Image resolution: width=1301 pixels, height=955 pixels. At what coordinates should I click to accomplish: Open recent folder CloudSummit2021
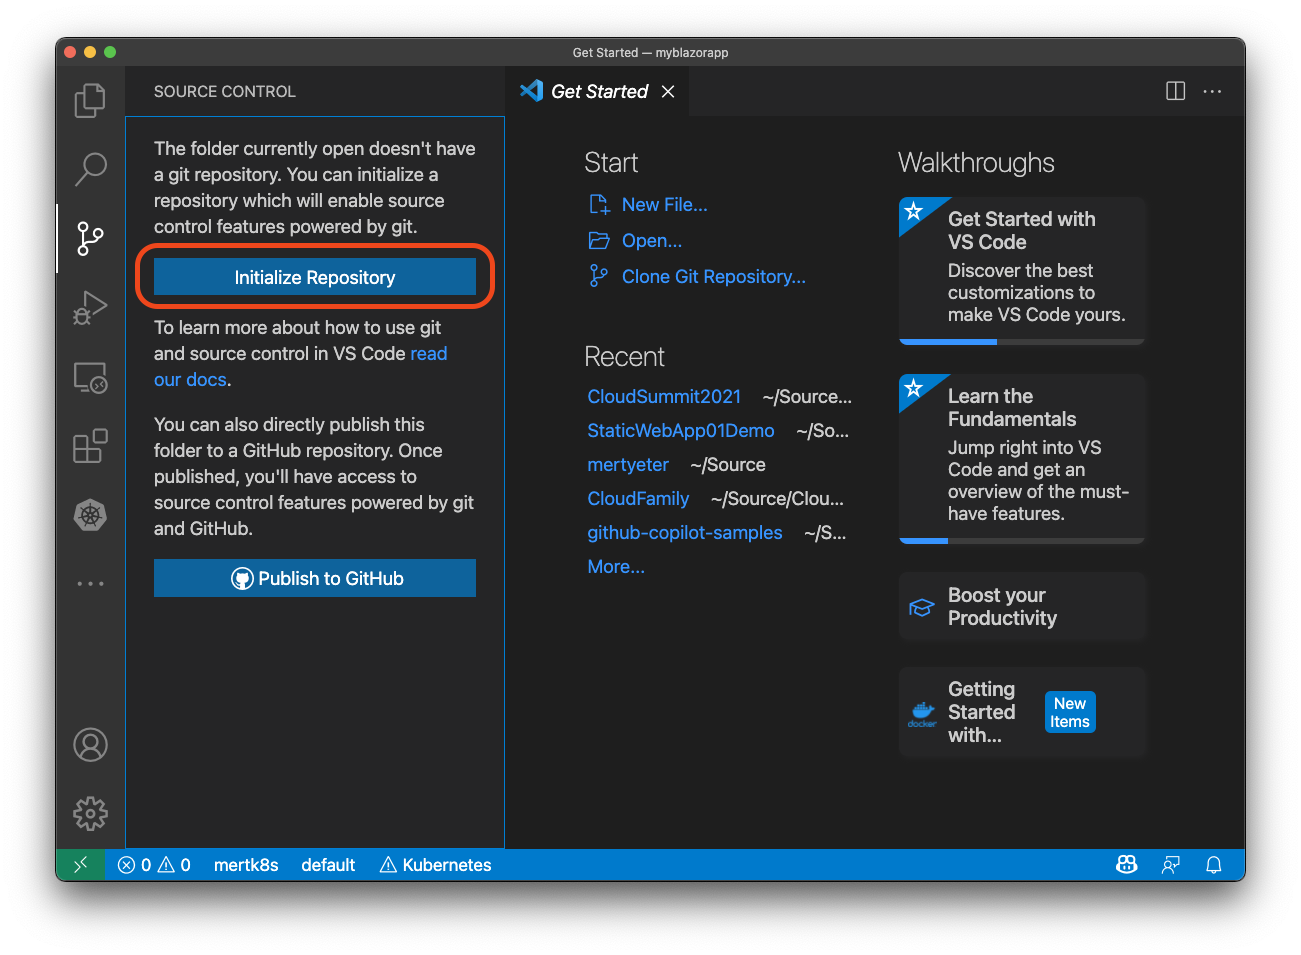tap(664, 396)
